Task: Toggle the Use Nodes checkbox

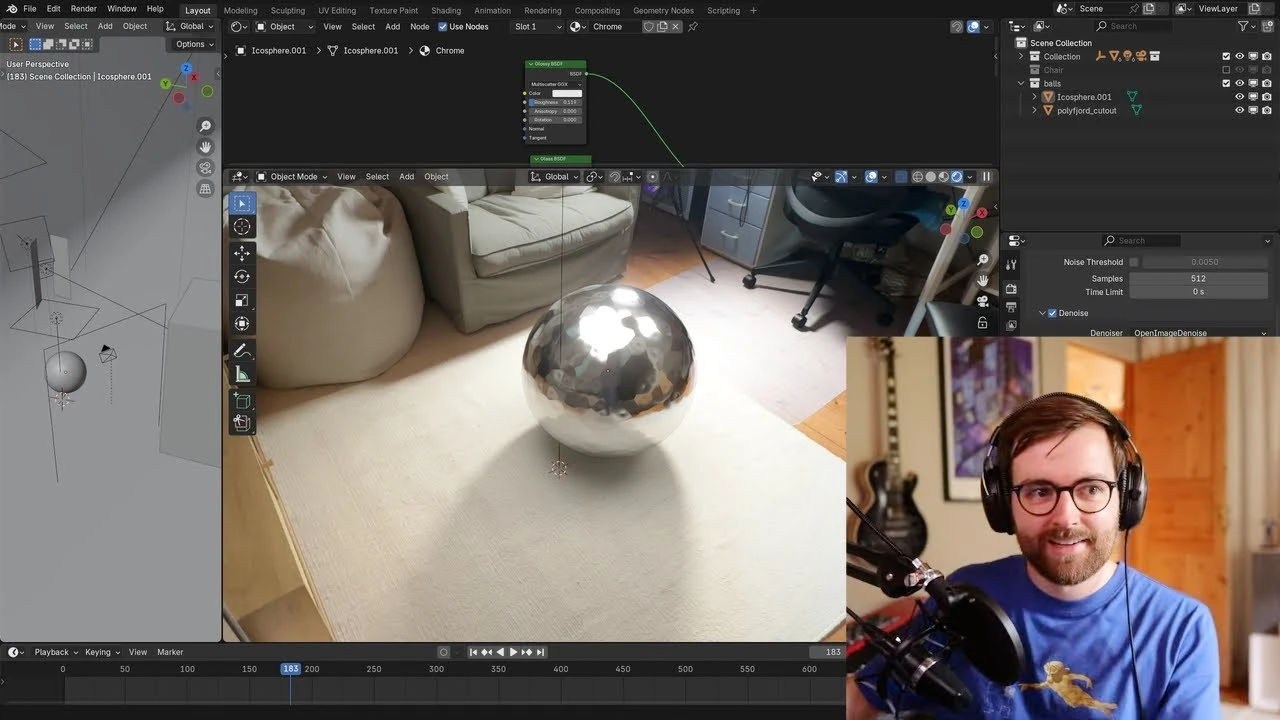Action: [x=443, y=27]
